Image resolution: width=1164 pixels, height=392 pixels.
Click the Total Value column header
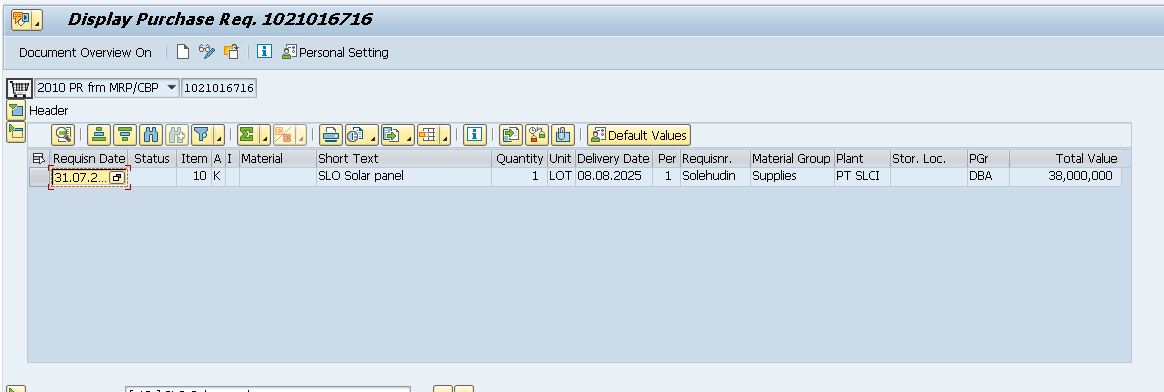[x=1065, y=158]
